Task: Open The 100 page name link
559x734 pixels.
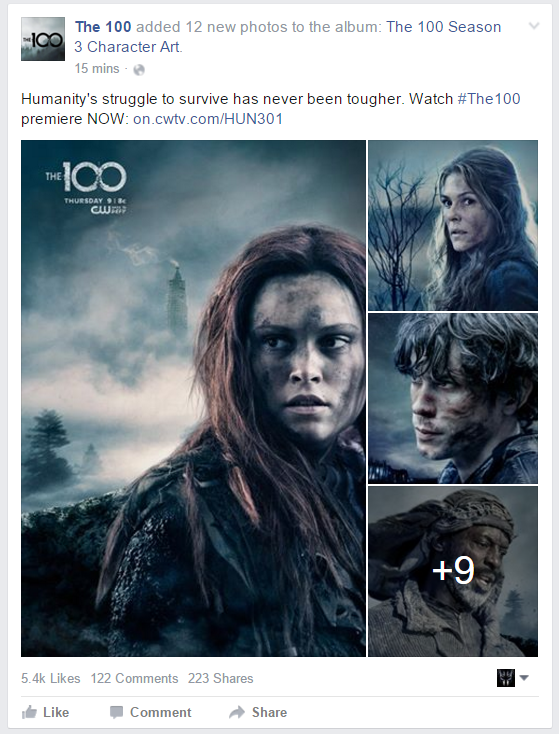Action: coord(103,27)
